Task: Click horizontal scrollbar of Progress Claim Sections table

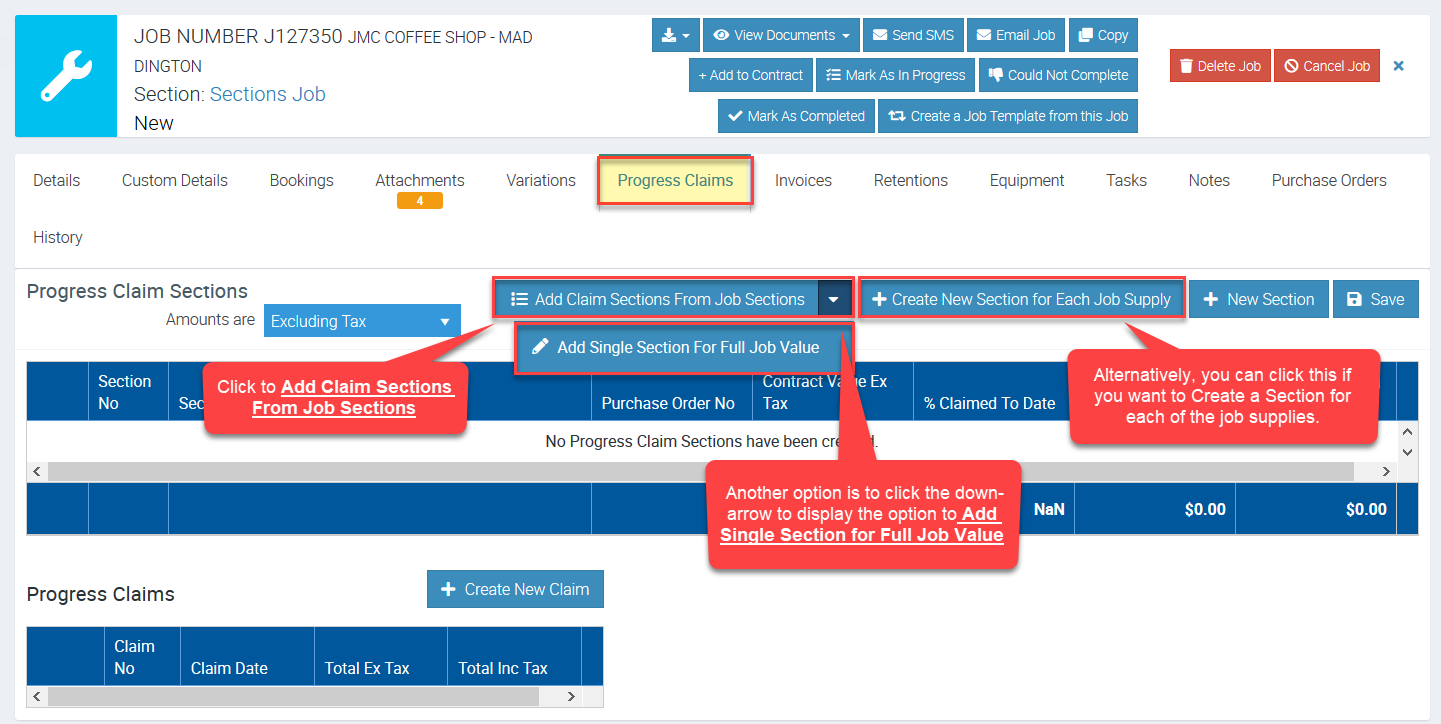Action: (700, 471)
